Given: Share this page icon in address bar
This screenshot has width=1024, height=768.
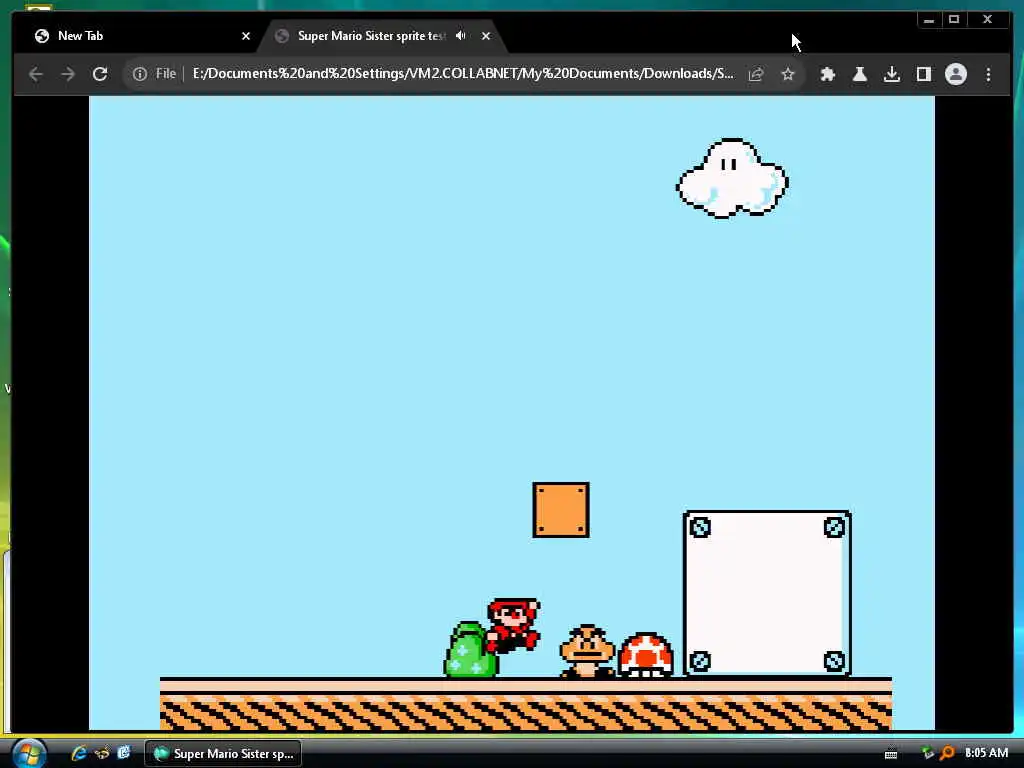Looking at the screenshot, I should click(756, 74).
